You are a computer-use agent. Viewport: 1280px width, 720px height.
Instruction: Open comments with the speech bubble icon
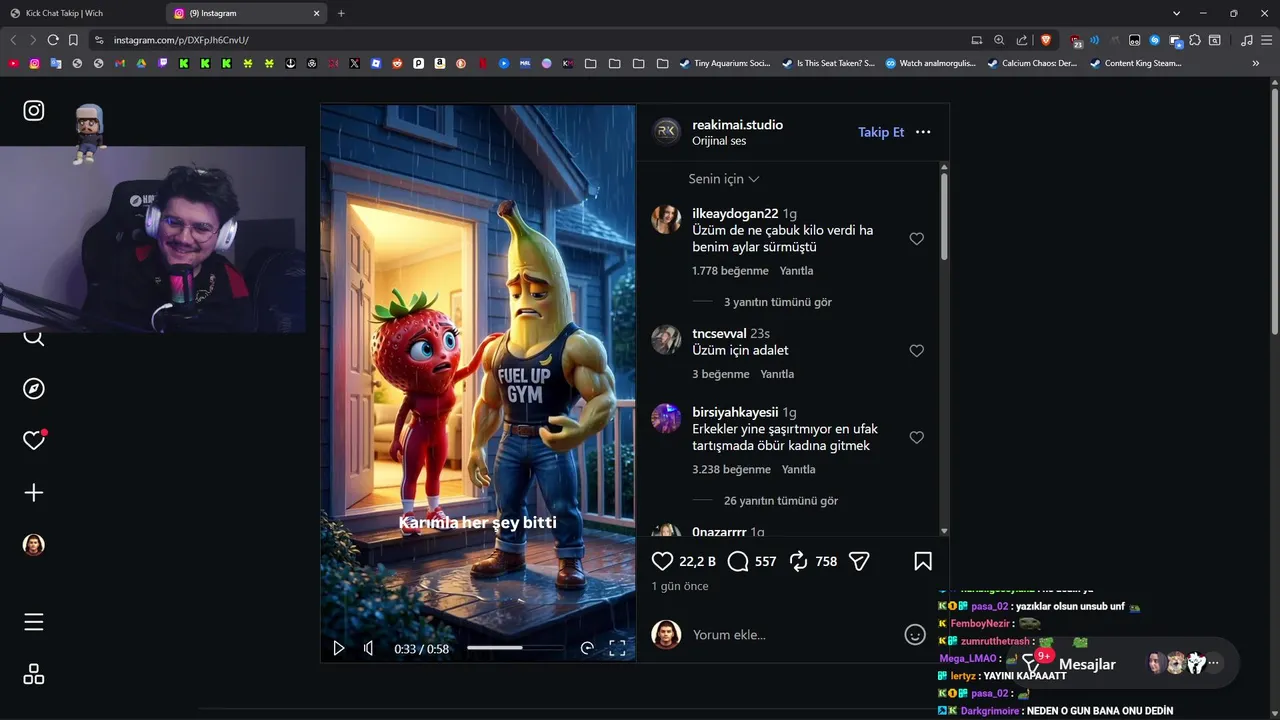738,561
